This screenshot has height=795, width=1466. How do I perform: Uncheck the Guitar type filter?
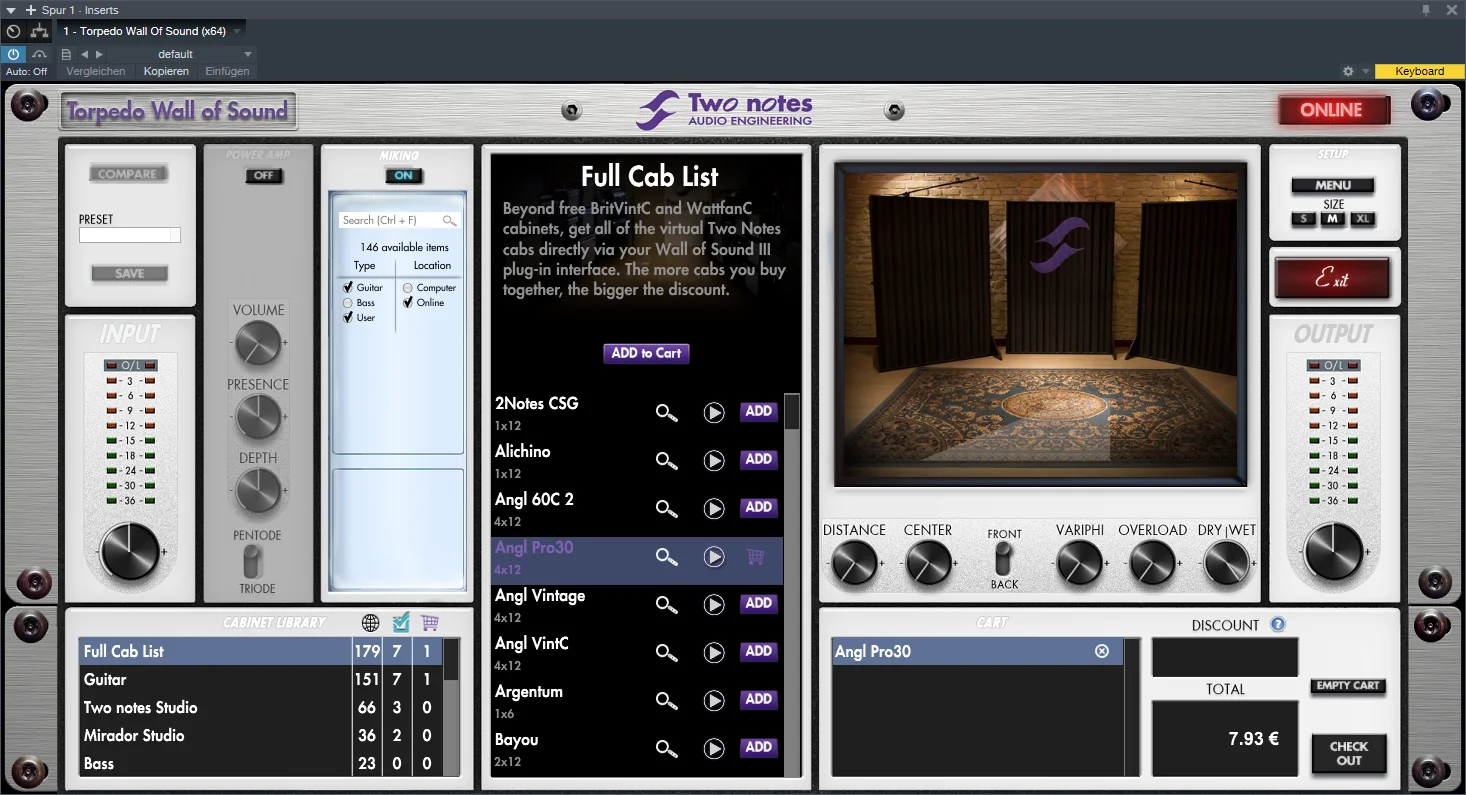[x=348, y=288]
